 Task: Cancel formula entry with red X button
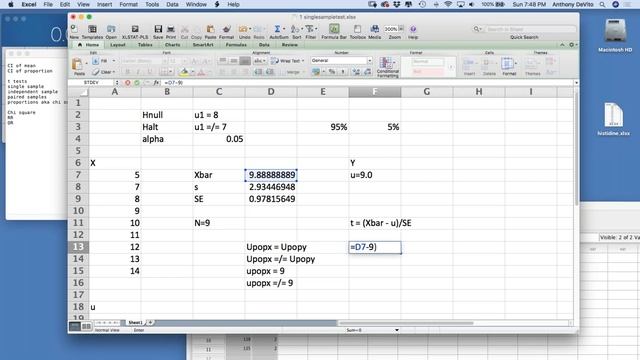[x=127, y=83]
